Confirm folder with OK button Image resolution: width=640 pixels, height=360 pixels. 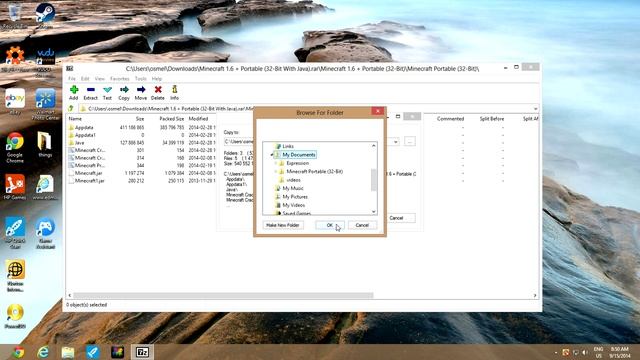pyautogui.click(x=330, y=225)
